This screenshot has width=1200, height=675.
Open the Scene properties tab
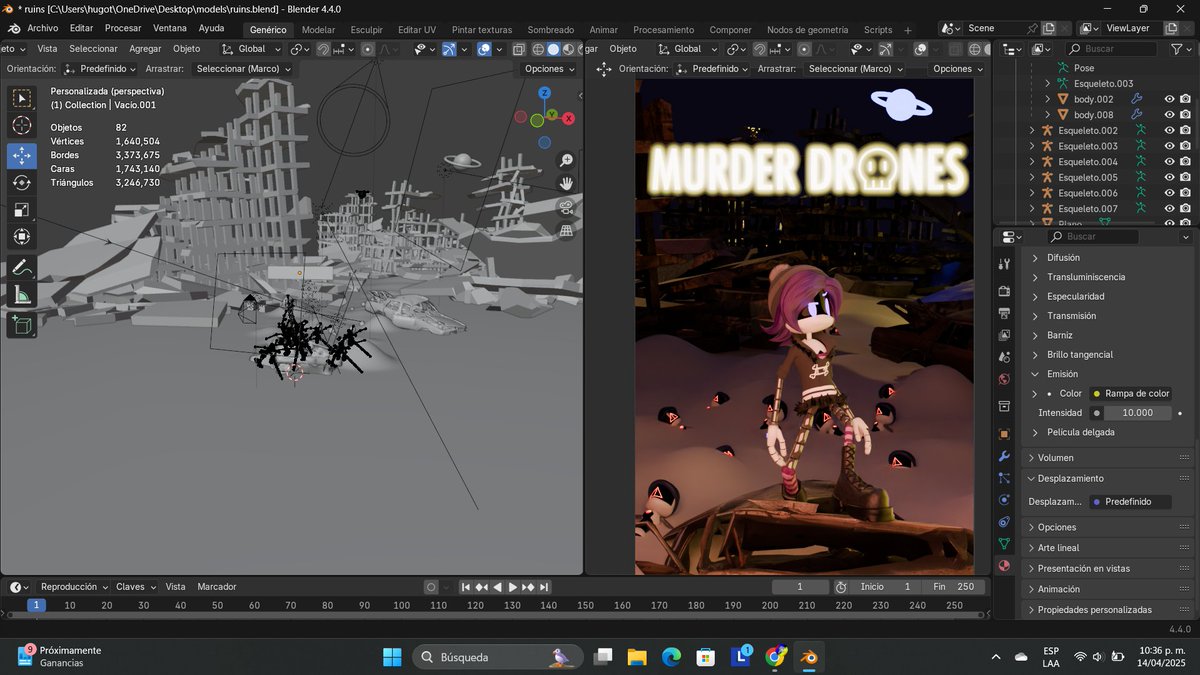[1005, 357]
